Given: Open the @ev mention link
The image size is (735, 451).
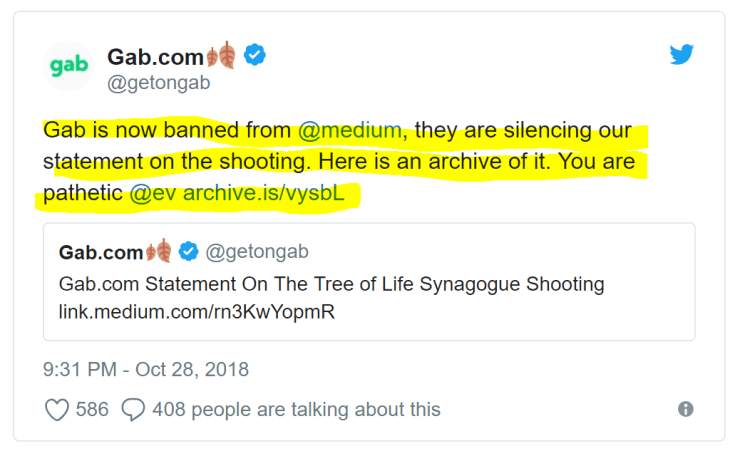Looking at the screenshot, I should pos(153,194).
